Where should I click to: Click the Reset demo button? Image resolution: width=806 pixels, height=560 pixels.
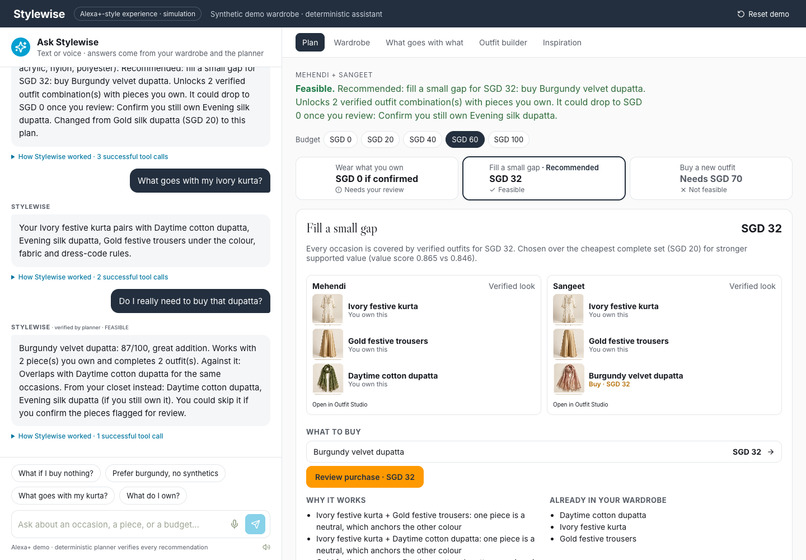pos(763,14)
